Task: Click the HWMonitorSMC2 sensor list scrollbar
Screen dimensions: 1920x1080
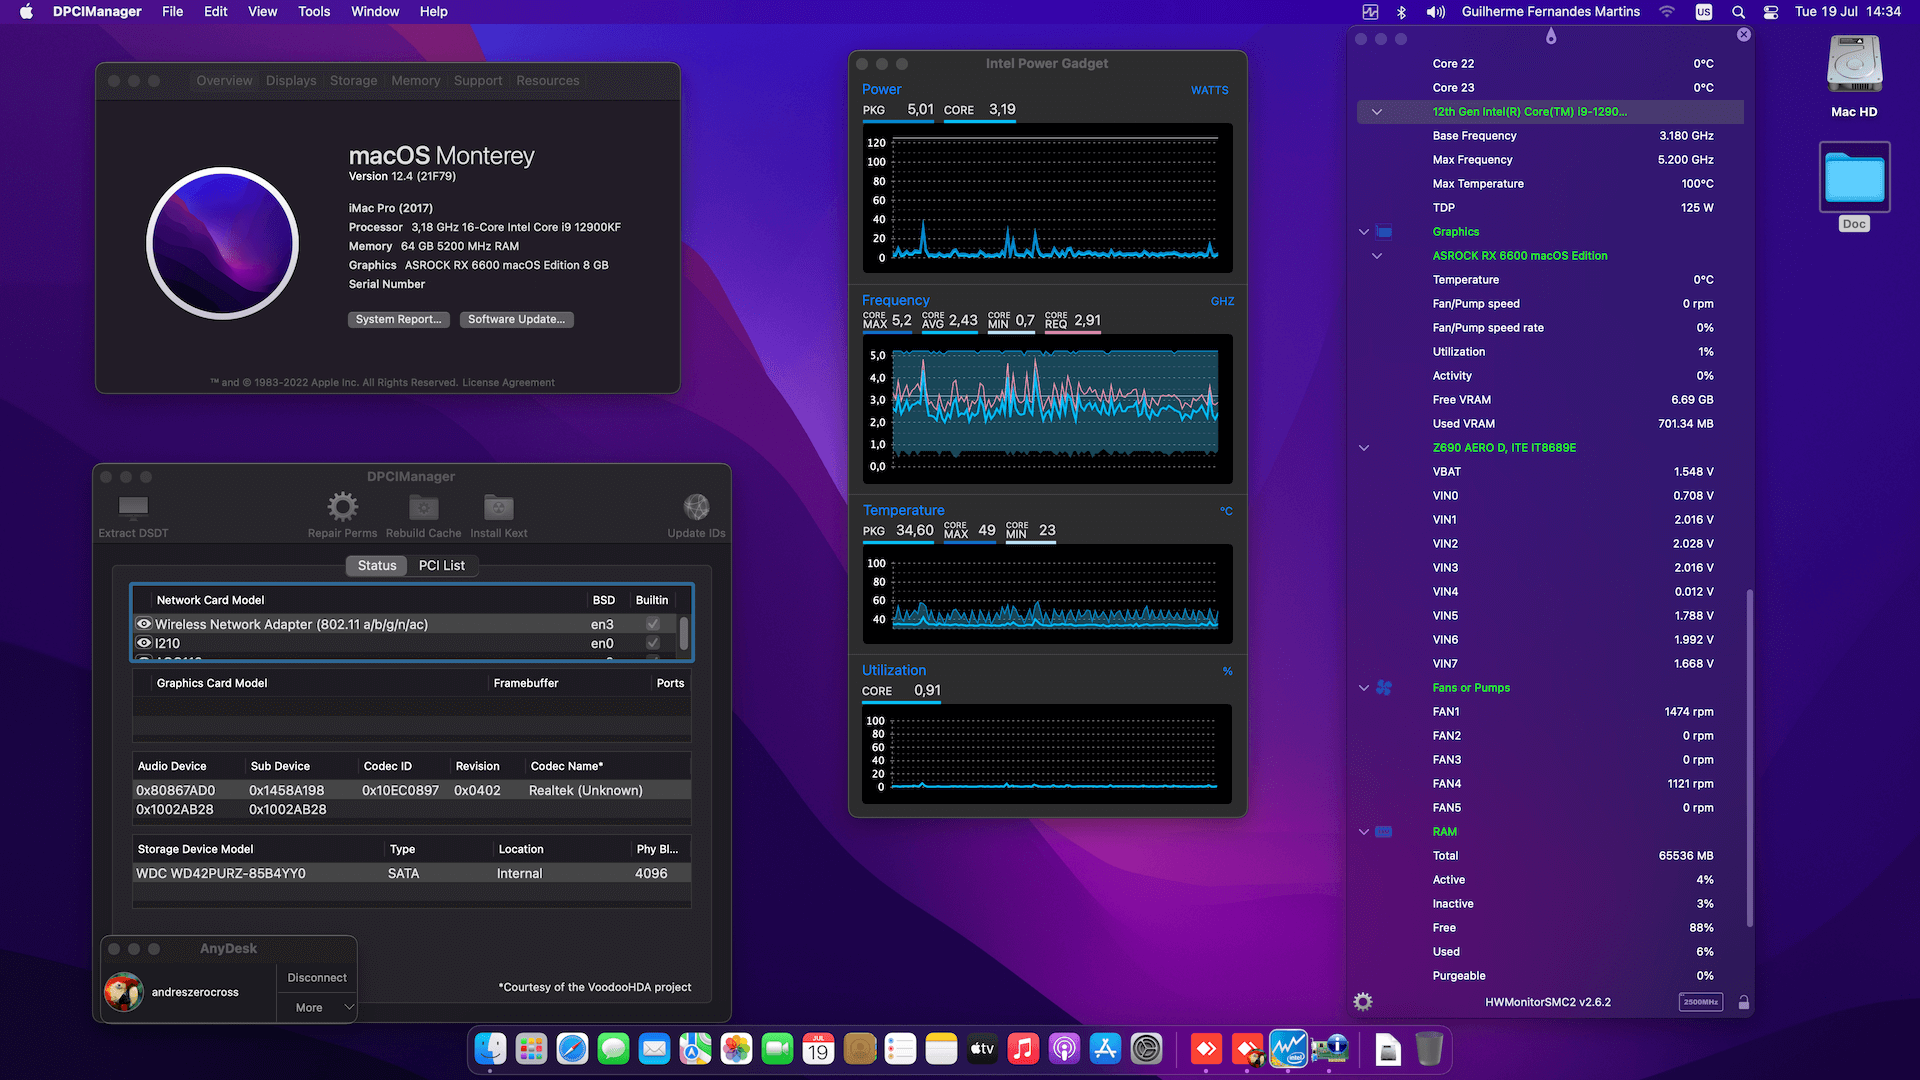Action: tap(1749, 758)
